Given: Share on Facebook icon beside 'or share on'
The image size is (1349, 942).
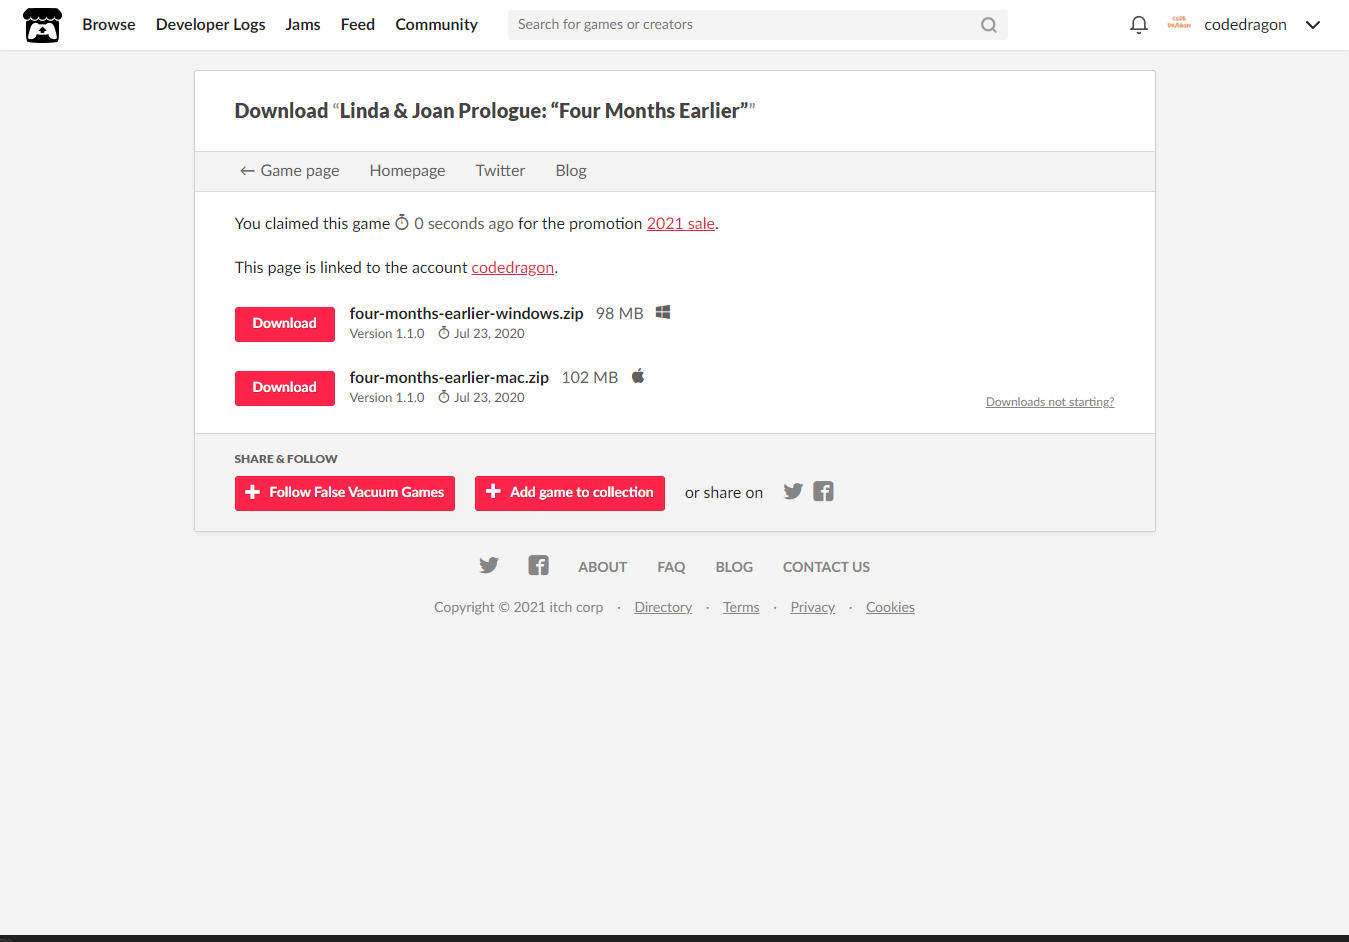Looking at the screenshot, I should 823,491.
